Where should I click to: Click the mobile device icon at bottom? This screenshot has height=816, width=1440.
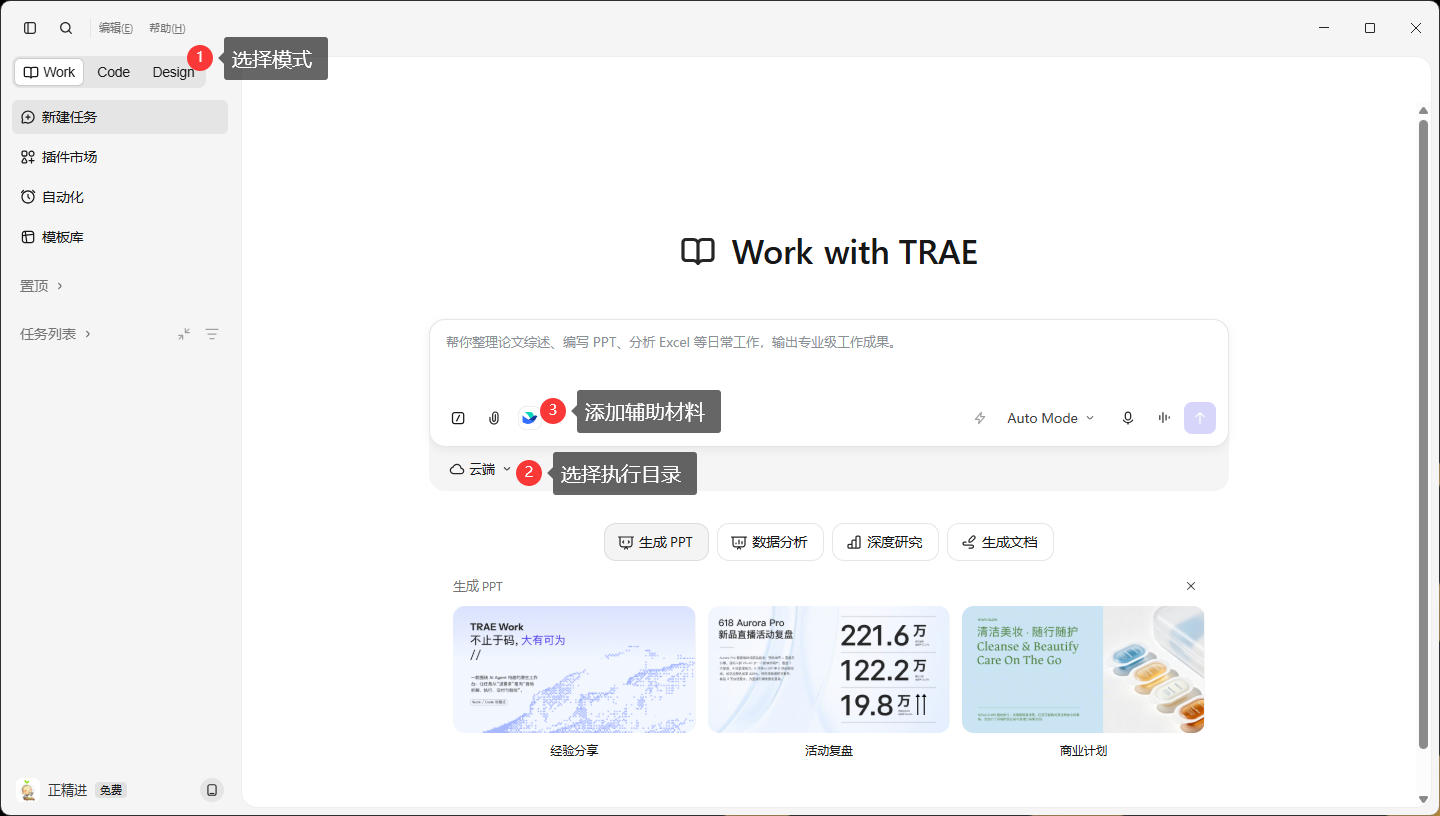[212, 790]
